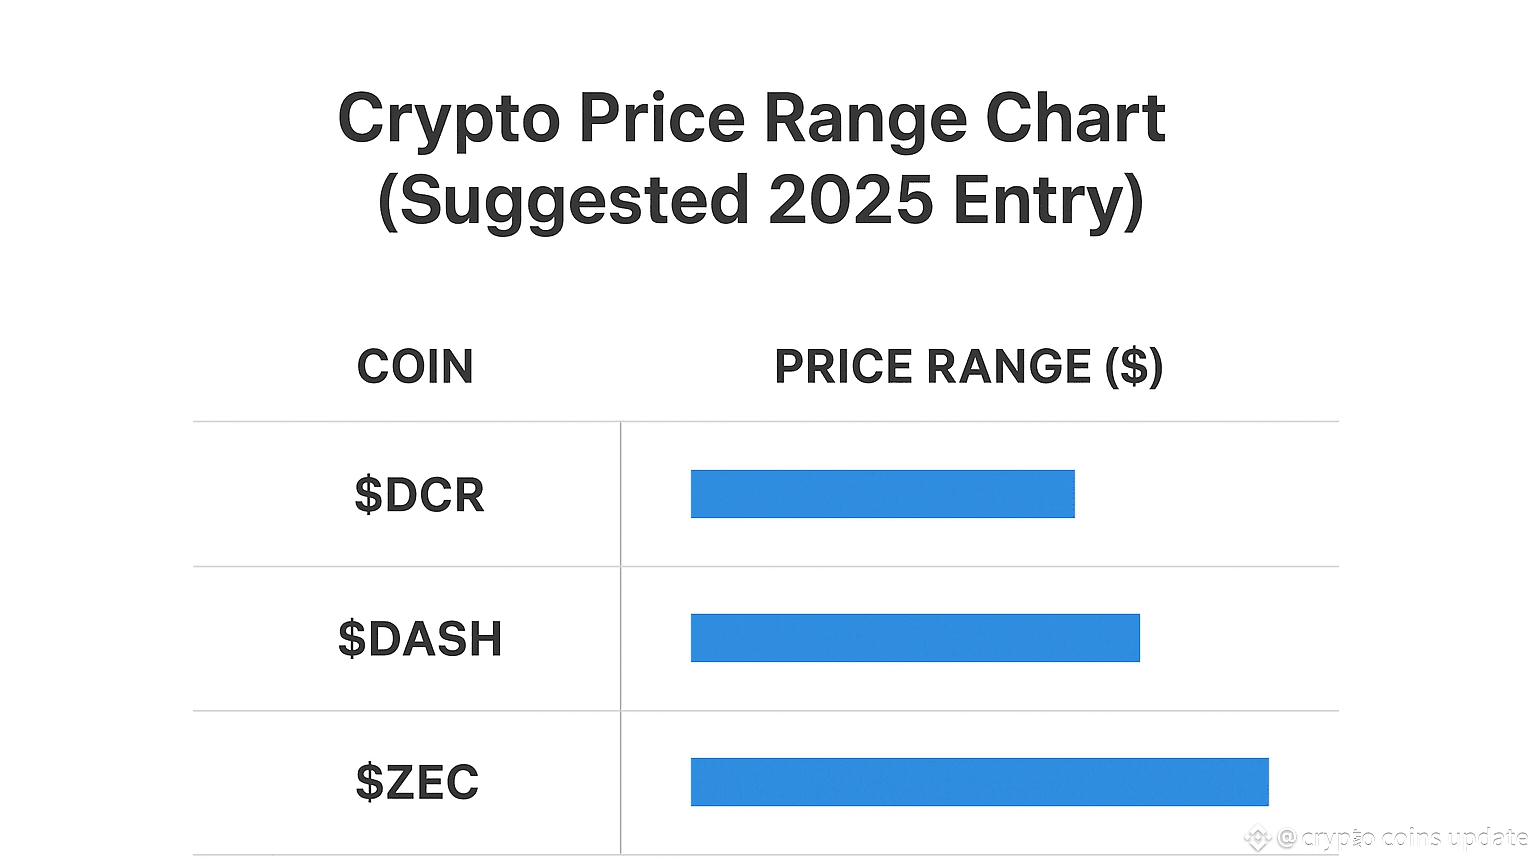The width and height of the screenshot is (1536, 863).
Task: Click the word Chart in the title
Action: coord(1076,120)
